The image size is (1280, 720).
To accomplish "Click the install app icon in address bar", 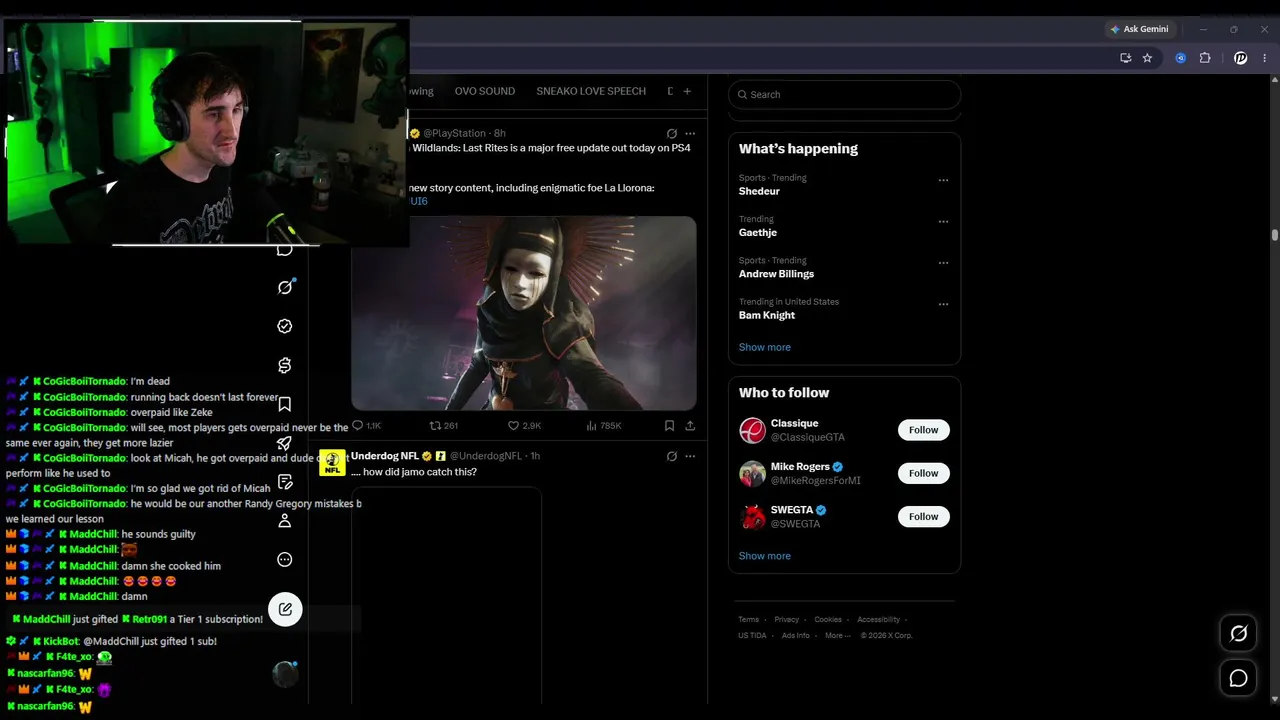I will [x=1126, y=58].
